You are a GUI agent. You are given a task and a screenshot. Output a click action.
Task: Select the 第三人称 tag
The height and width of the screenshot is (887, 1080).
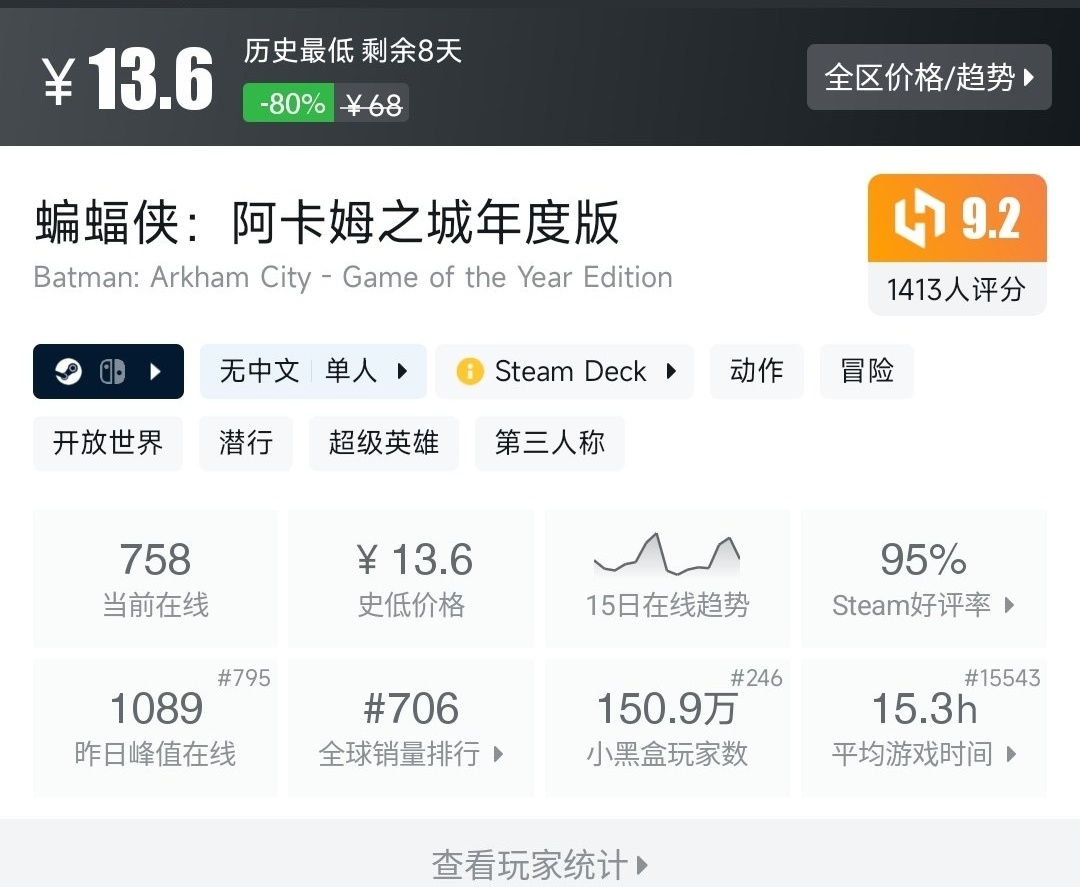click(550, 443)
